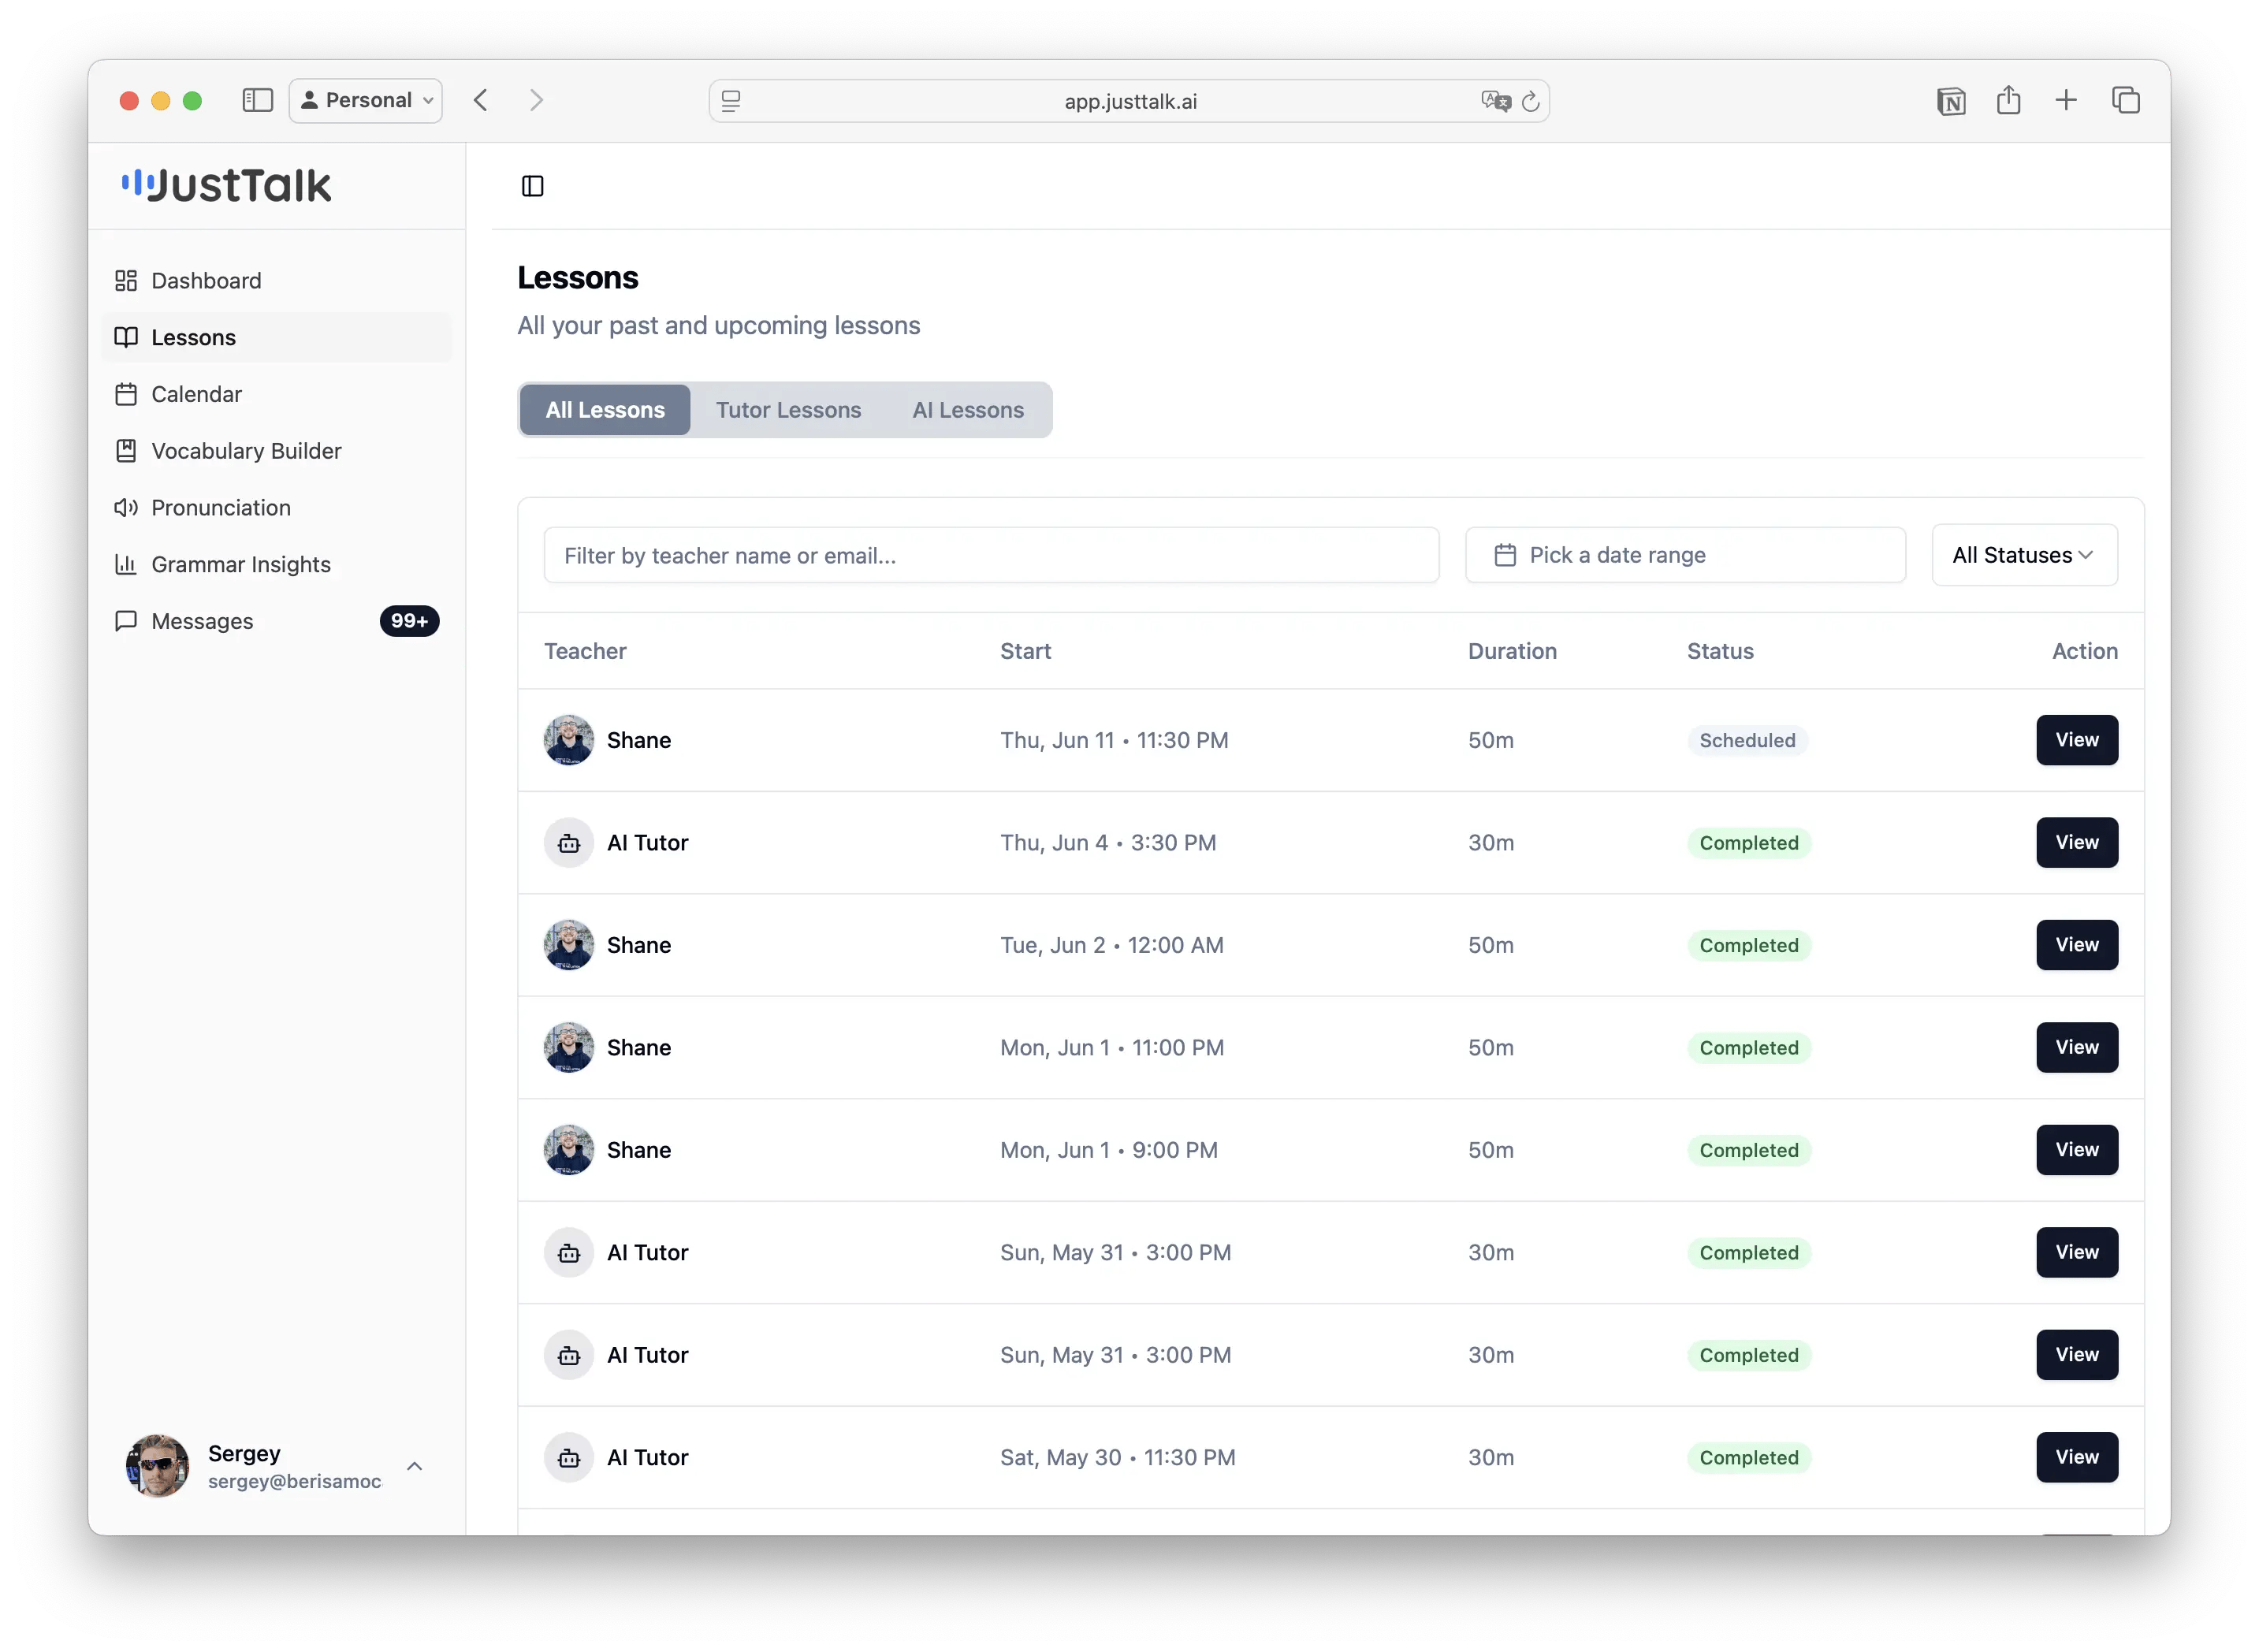
Task: Open the Pick a date range selector
Action: 1685,556
